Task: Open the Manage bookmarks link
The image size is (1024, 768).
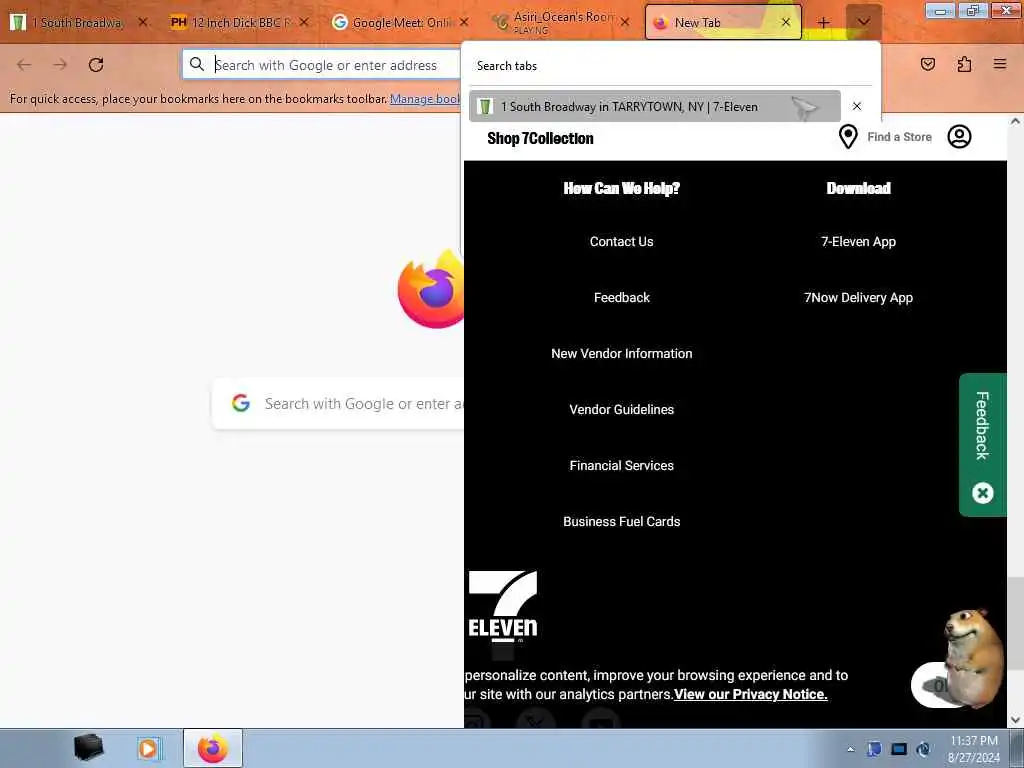Action: click(425, 99)
